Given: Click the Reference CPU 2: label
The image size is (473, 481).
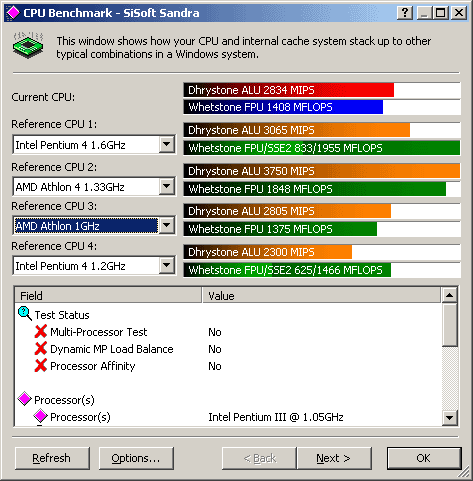Looking at the screenshot, I should [x=54, y=167].
